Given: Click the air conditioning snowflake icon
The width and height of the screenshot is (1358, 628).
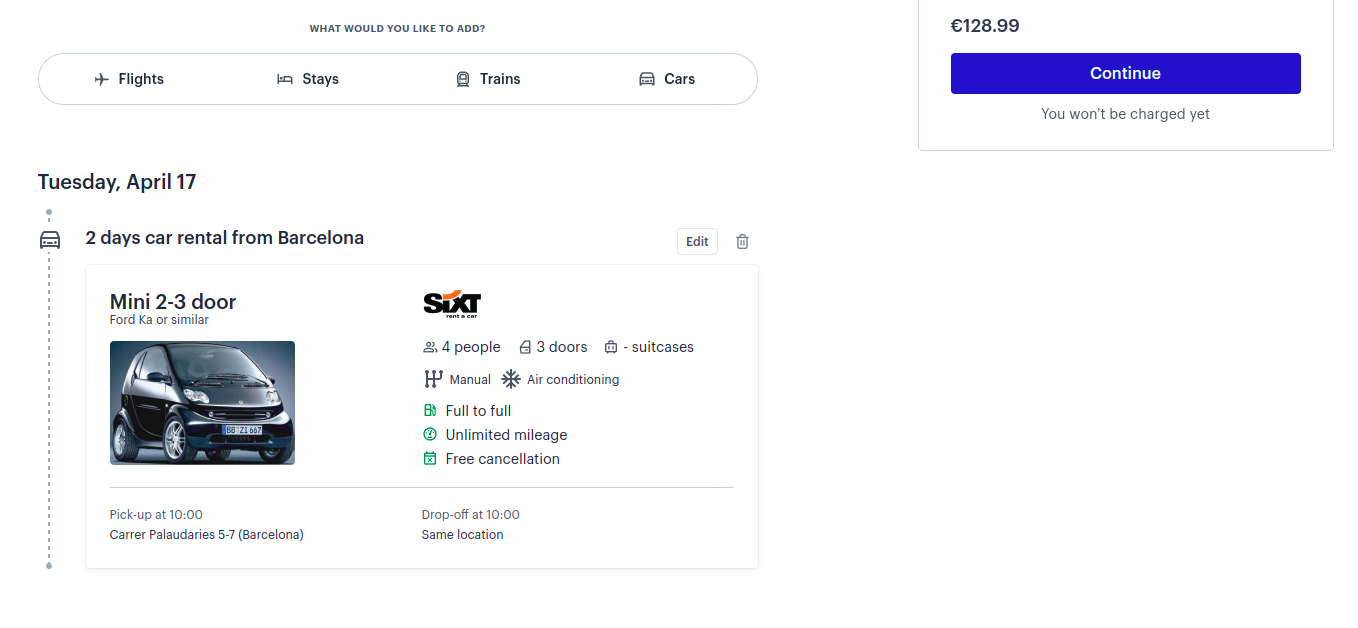Looking at the screenshot, I should point(511,379).
